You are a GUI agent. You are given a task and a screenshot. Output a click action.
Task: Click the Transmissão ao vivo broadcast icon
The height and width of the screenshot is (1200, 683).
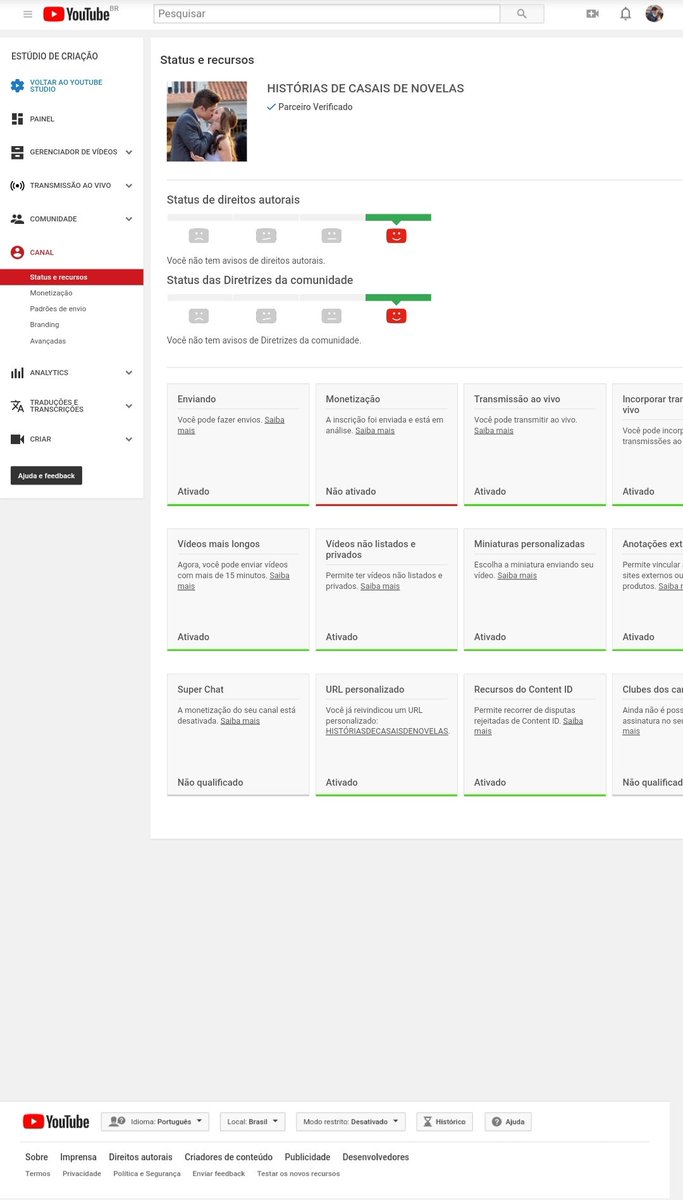17,185
